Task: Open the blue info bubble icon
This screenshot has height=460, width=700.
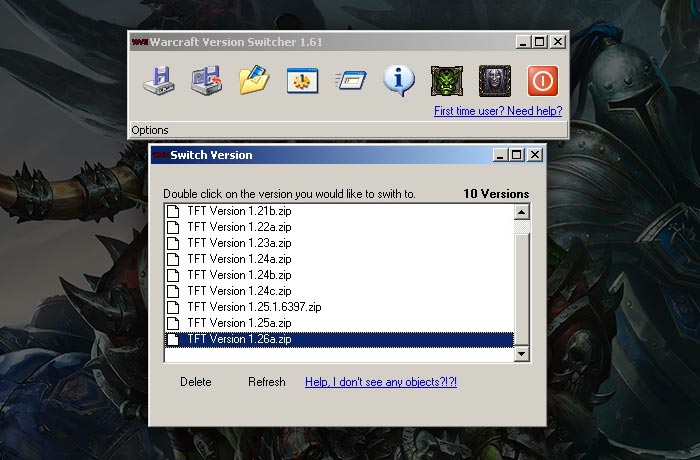Action: tap(399, 80)
